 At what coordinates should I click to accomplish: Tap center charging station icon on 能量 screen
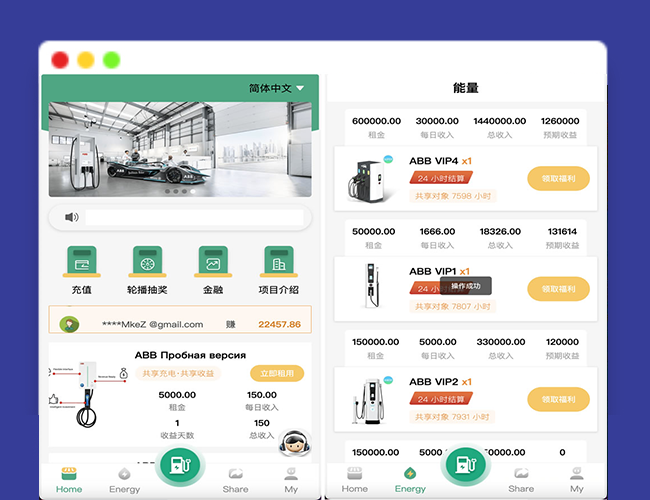click(x=464, y=465)
